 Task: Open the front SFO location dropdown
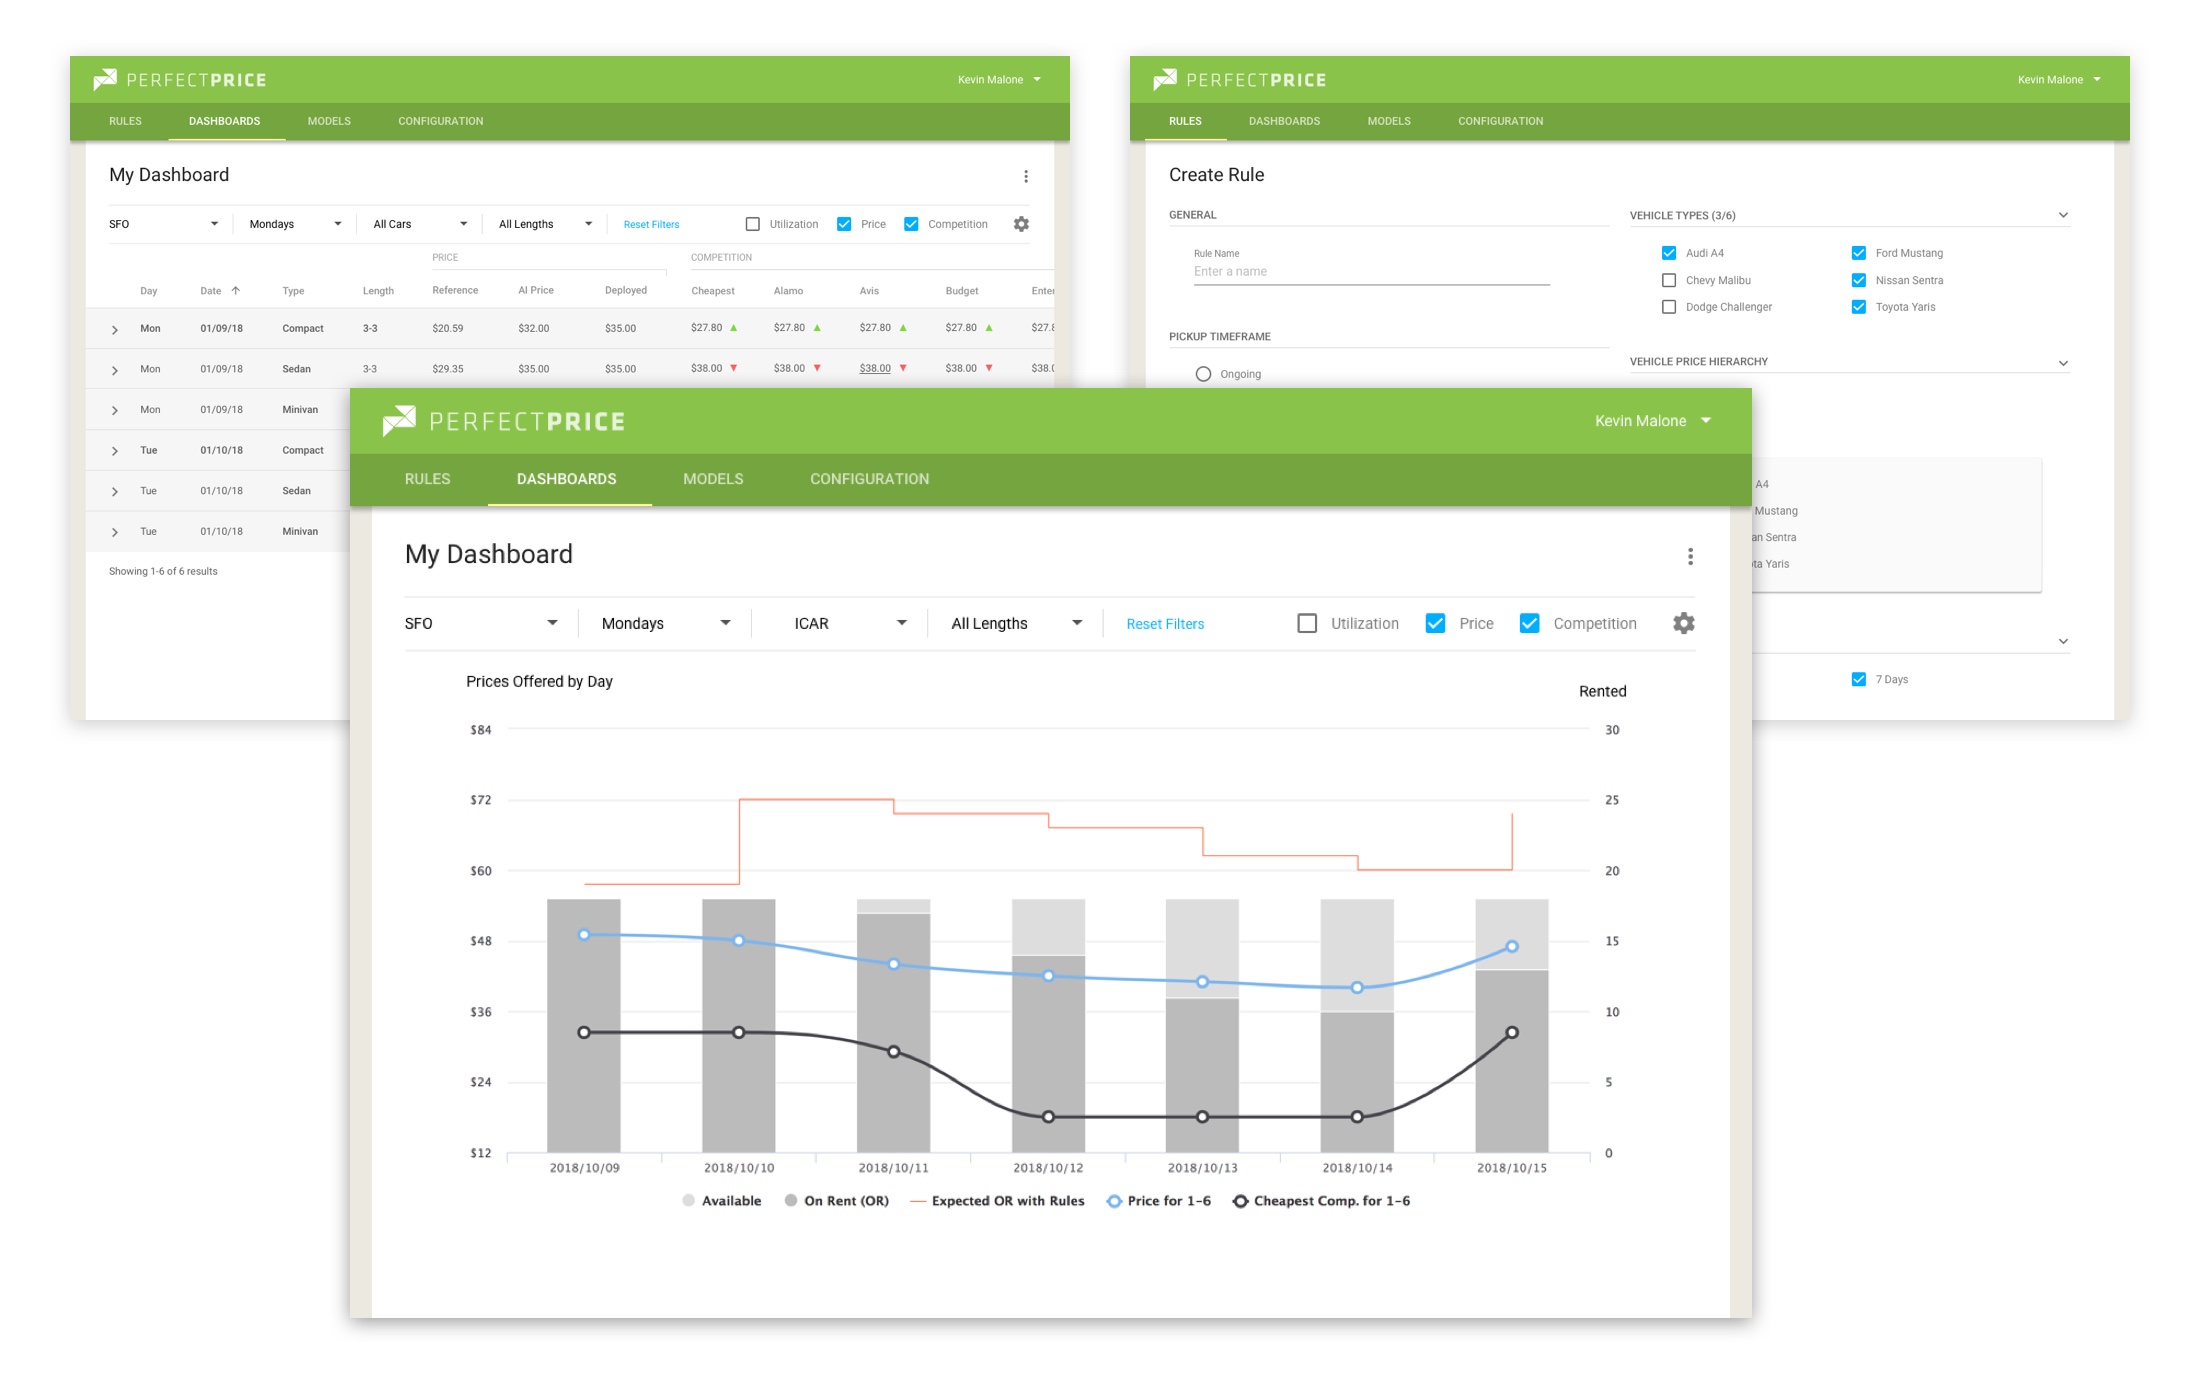pyautogui.click(x=480, y=623)
